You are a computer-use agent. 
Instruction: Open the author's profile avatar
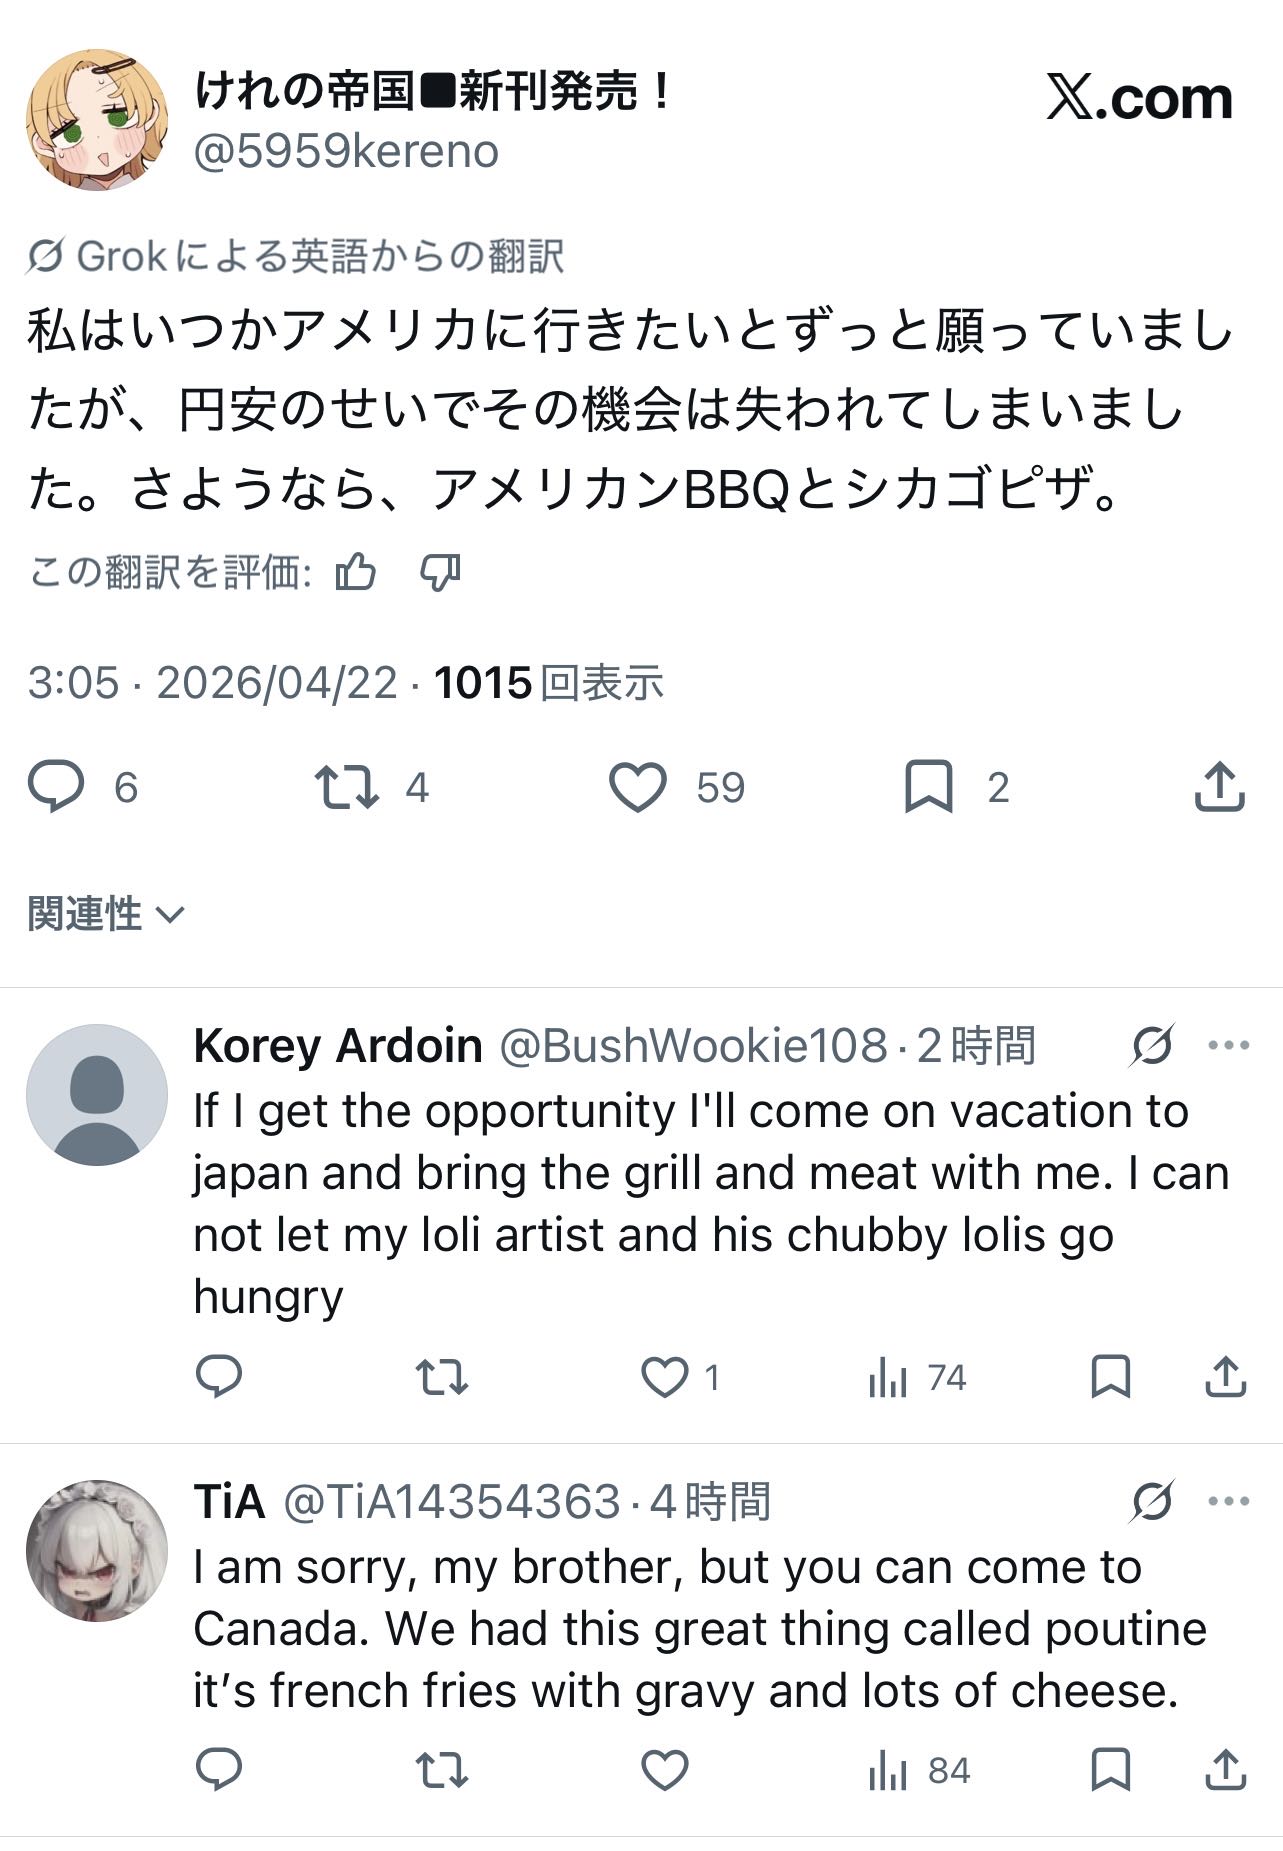[96, 120]
